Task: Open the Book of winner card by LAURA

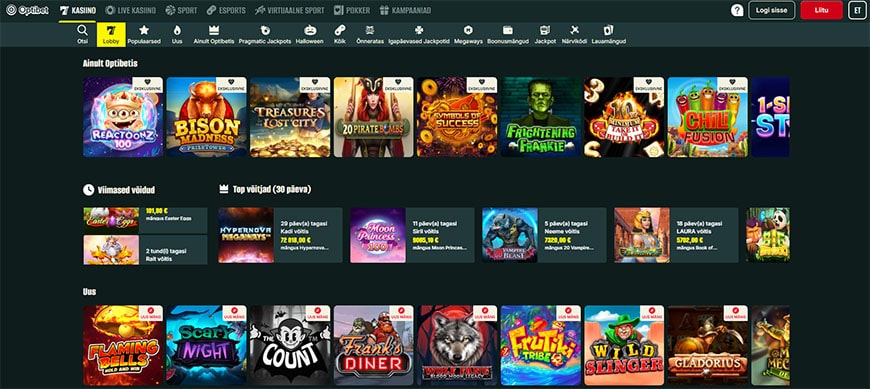Action: pos(676,235)
